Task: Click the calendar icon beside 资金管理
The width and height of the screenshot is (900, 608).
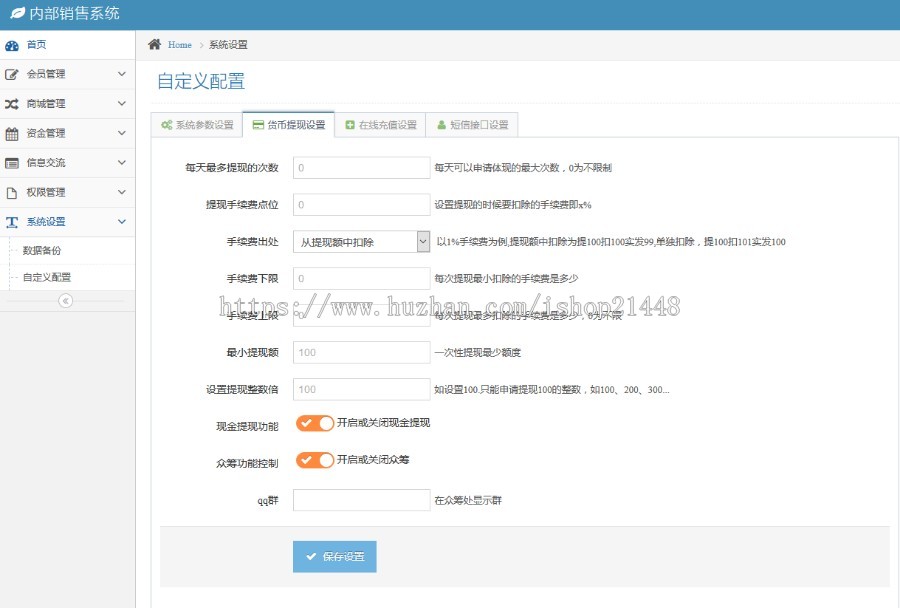Action: coord(12,133)
